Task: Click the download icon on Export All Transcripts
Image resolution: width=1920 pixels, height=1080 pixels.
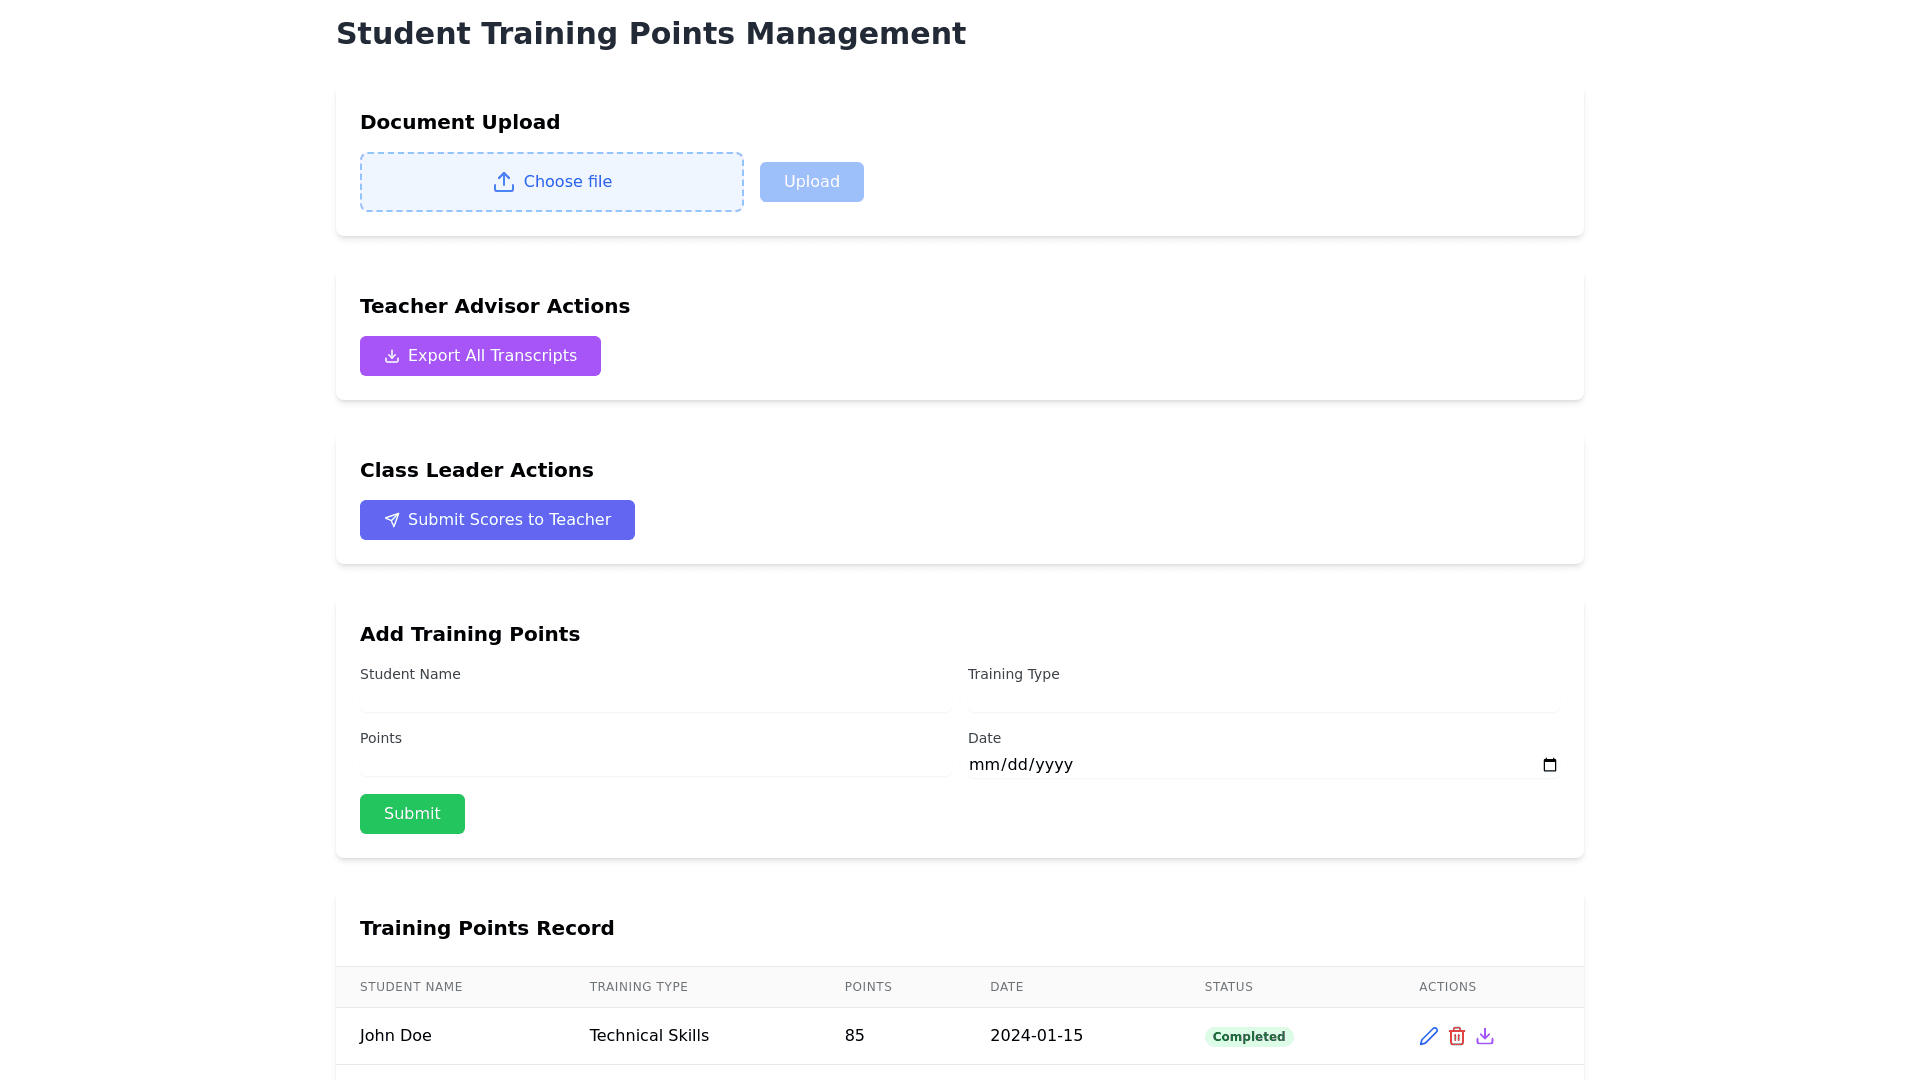Action: [392, 356]
